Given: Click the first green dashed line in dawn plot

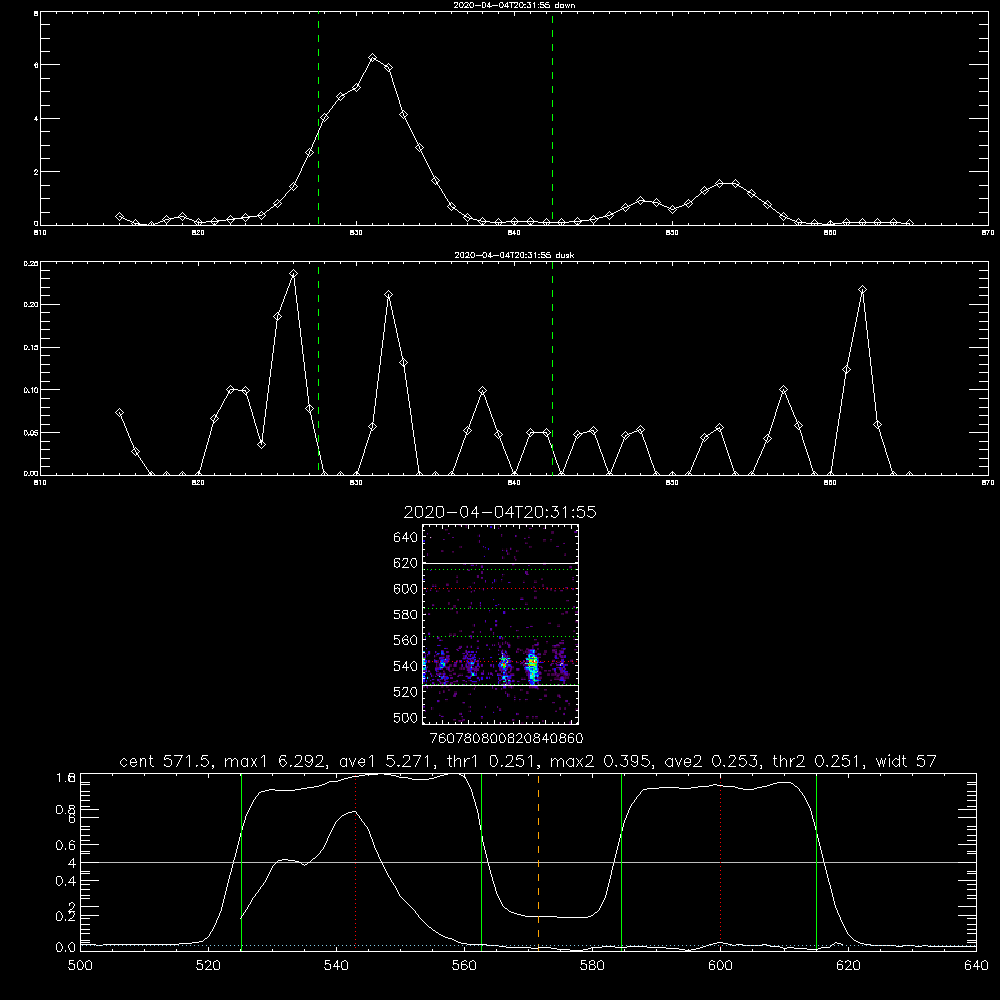Looking at the screenshot, I should pos(318,119).
